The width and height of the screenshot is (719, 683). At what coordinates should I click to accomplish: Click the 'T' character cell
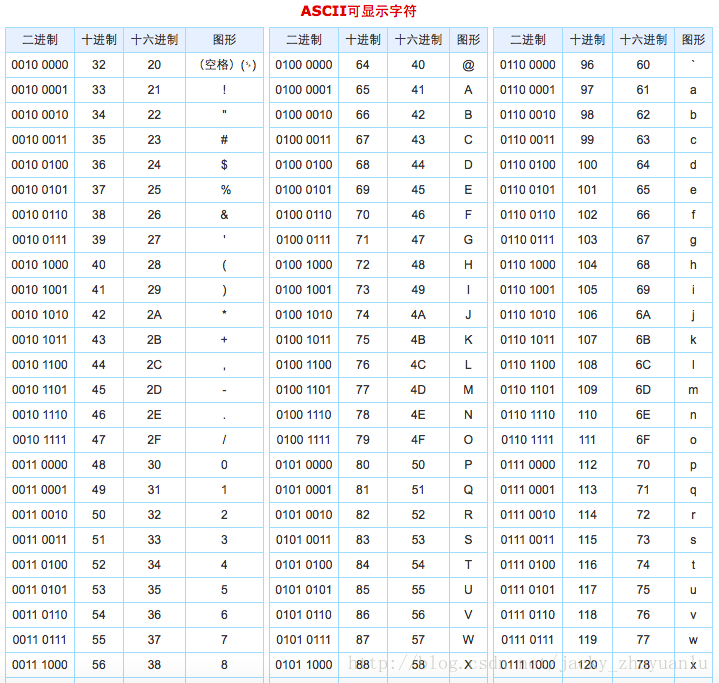tap(468, 565)
